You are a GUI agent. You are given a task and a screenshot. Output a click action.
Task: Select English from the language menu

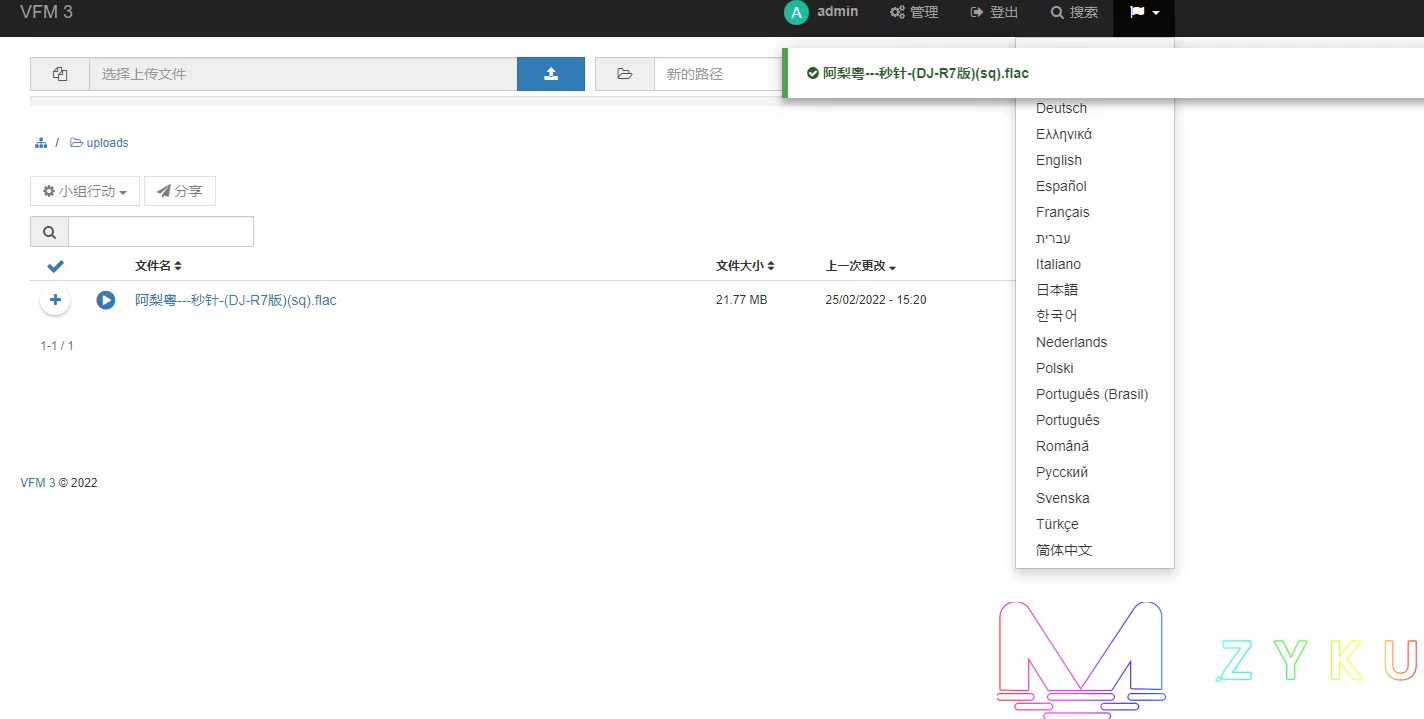pos(1059,160)
